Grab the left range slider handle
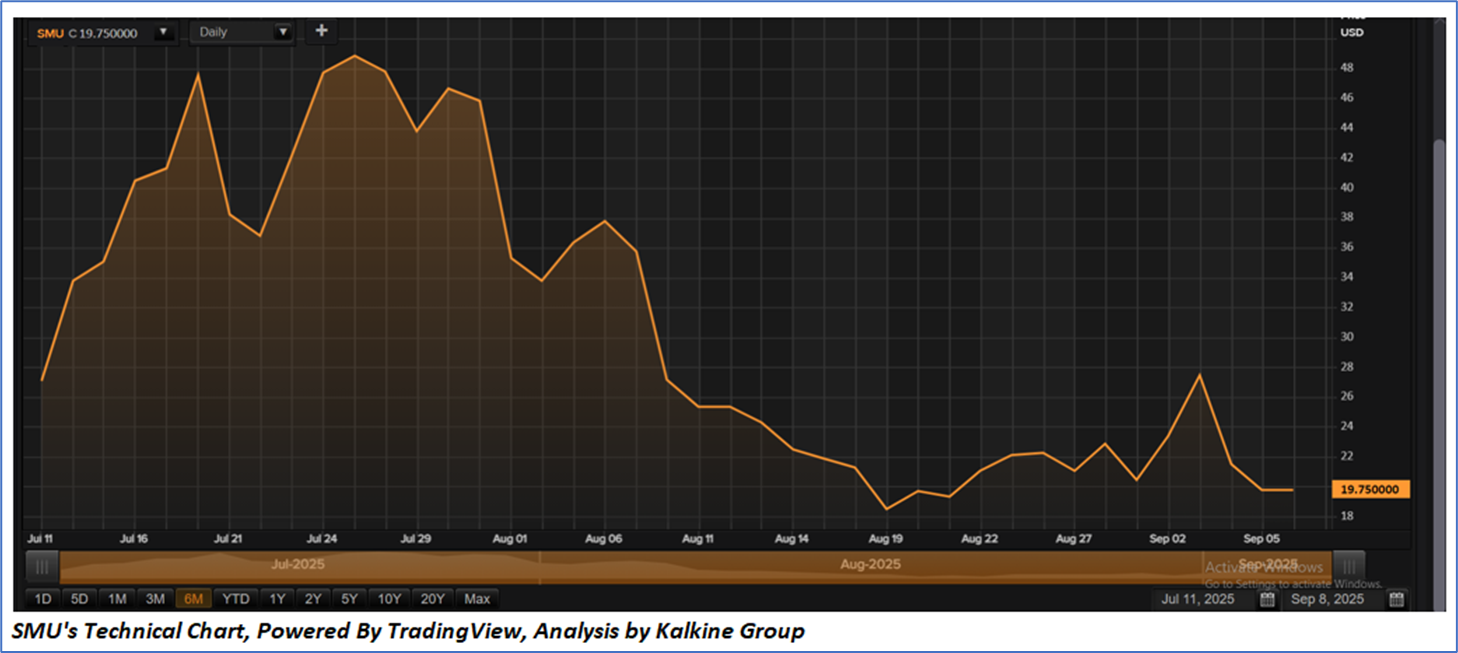Image resolution: width=1458 pixels, height=653 pixels. 42,567
